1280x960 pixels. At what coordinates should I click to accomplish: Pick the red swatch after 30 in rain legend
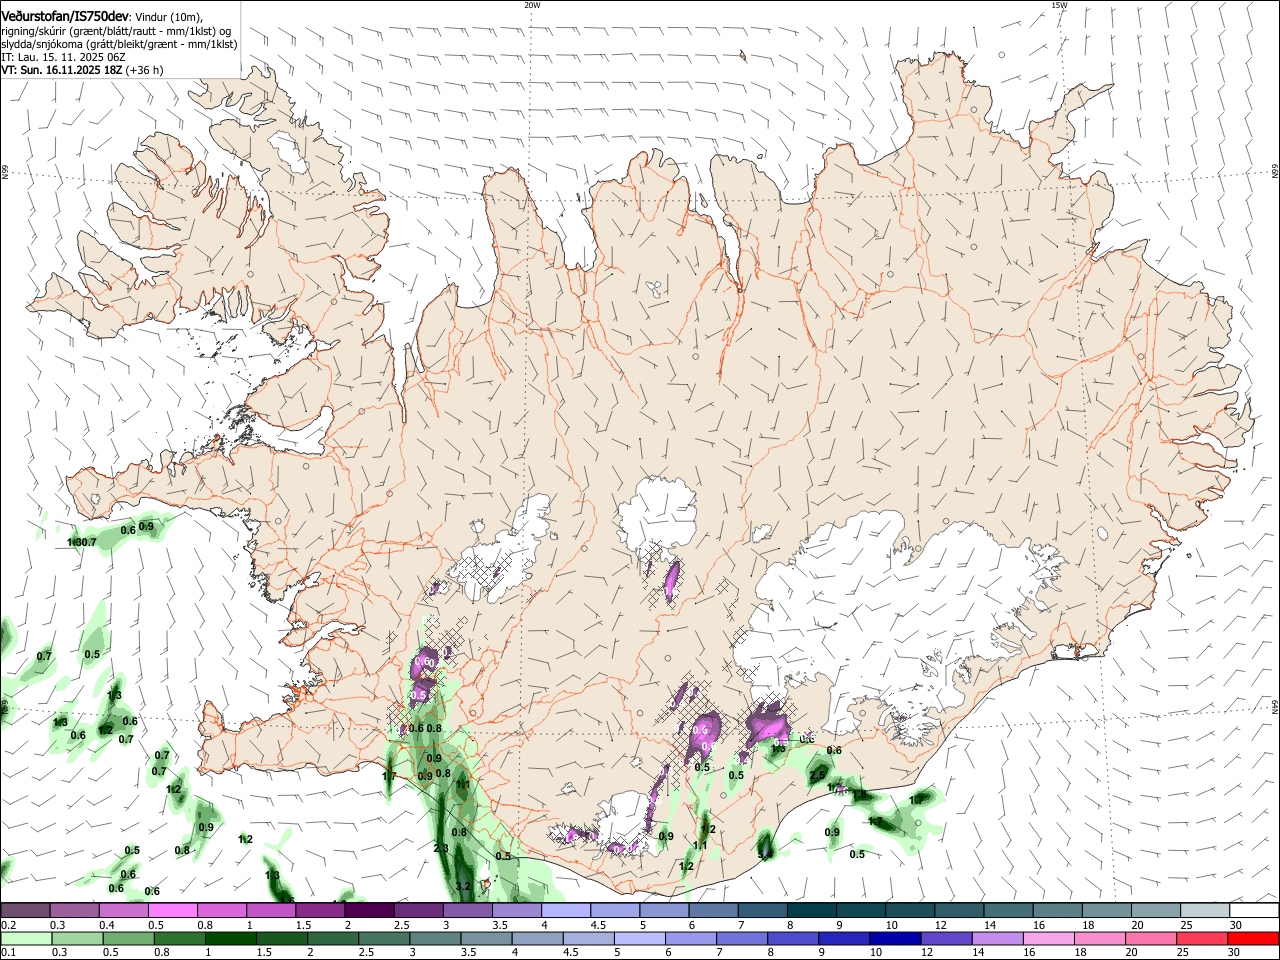[x=1254, y=938]
